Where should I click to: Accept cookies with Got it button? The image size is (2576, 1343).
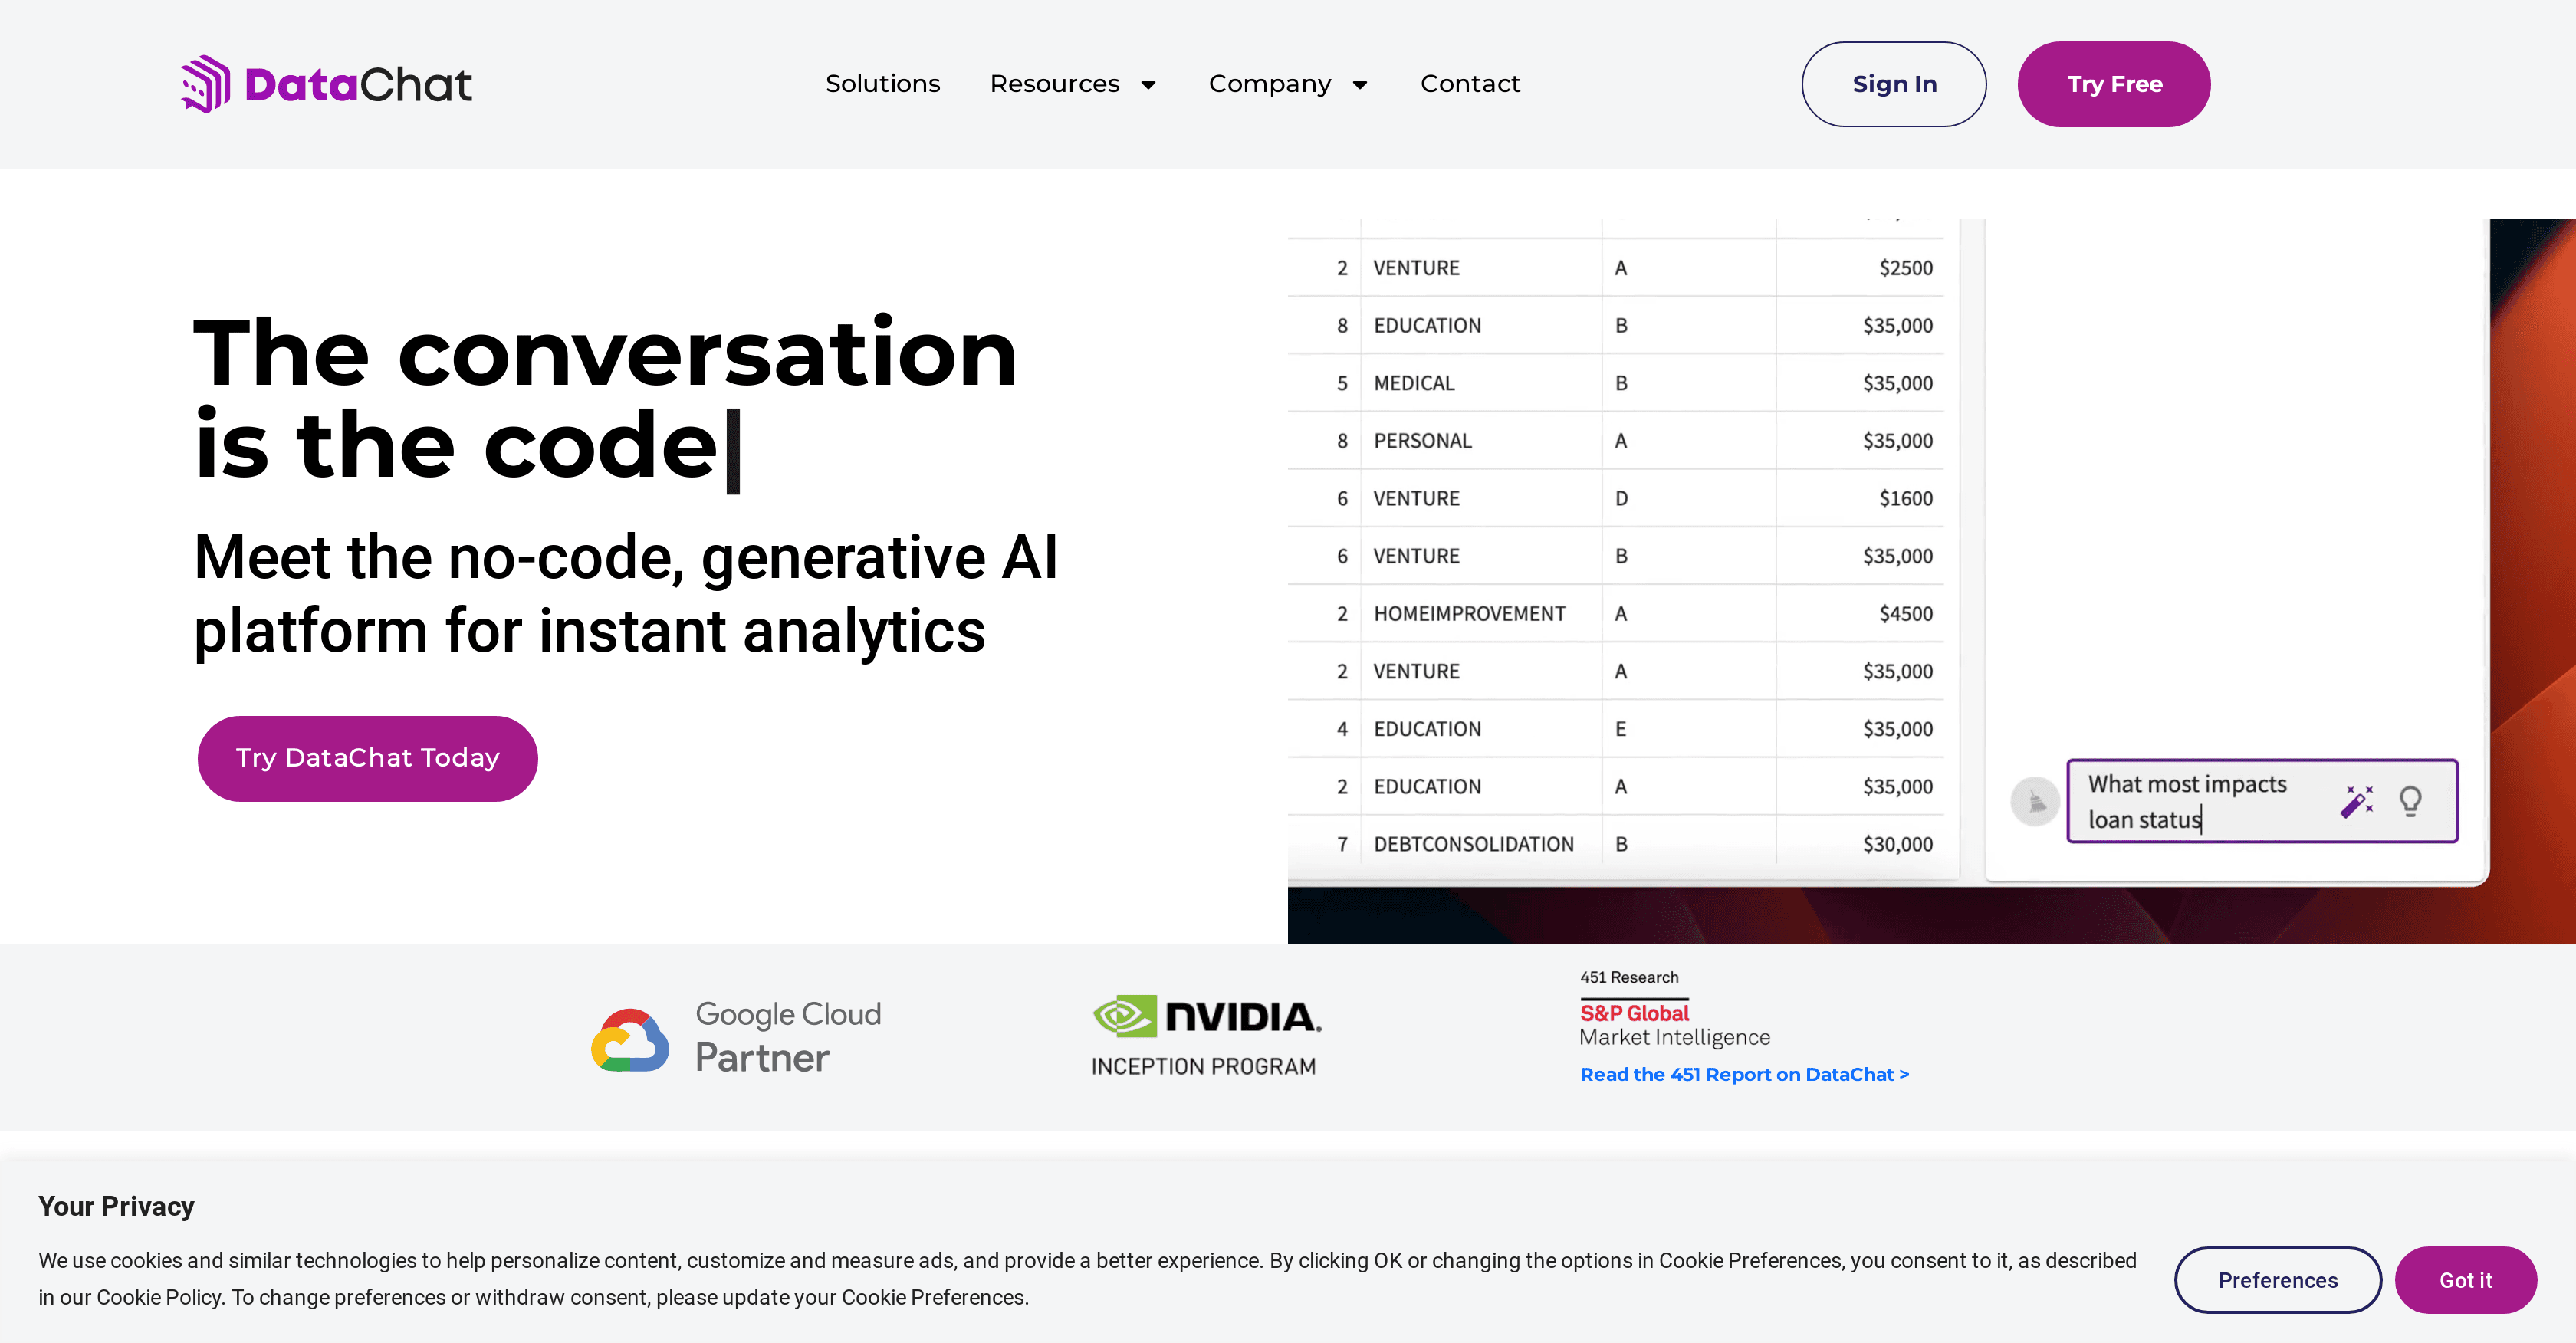tap(2465, 1280)
